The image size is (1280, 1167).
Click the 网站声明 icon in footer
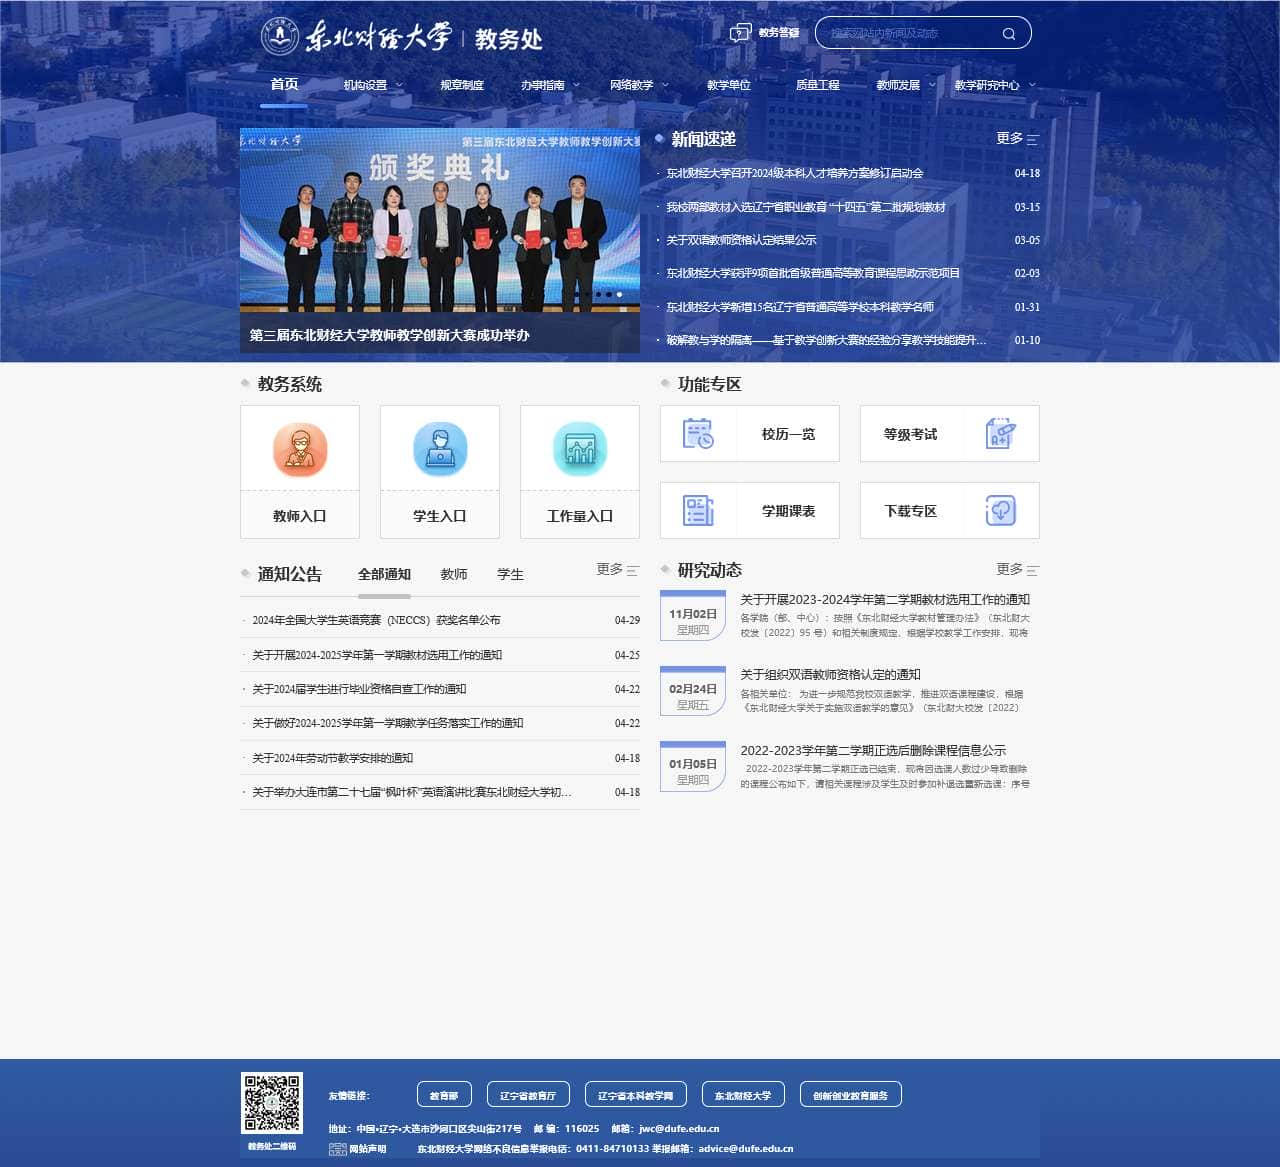point(338,1149)
